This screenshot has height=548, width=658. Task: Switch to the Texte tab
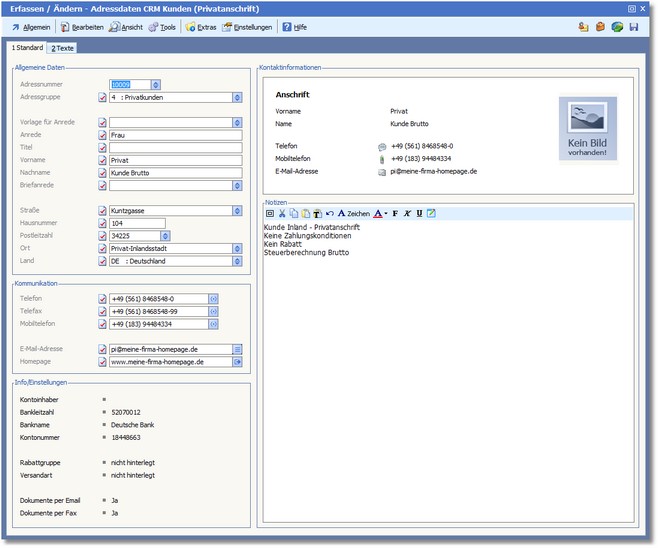click(62, 48)
